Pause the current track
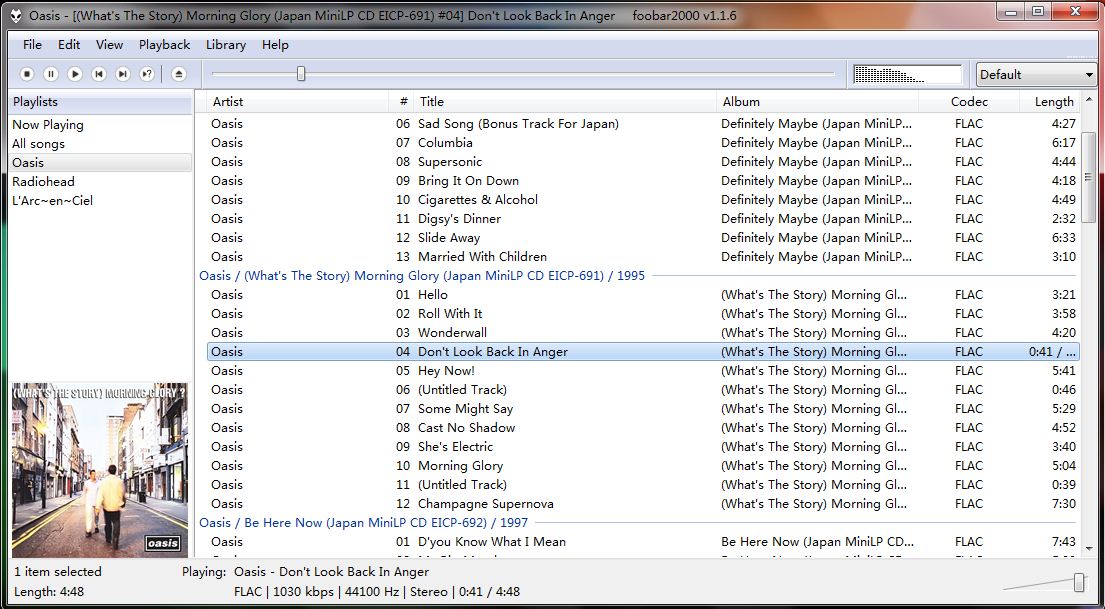1105x609 pixels. click(51, 74)
